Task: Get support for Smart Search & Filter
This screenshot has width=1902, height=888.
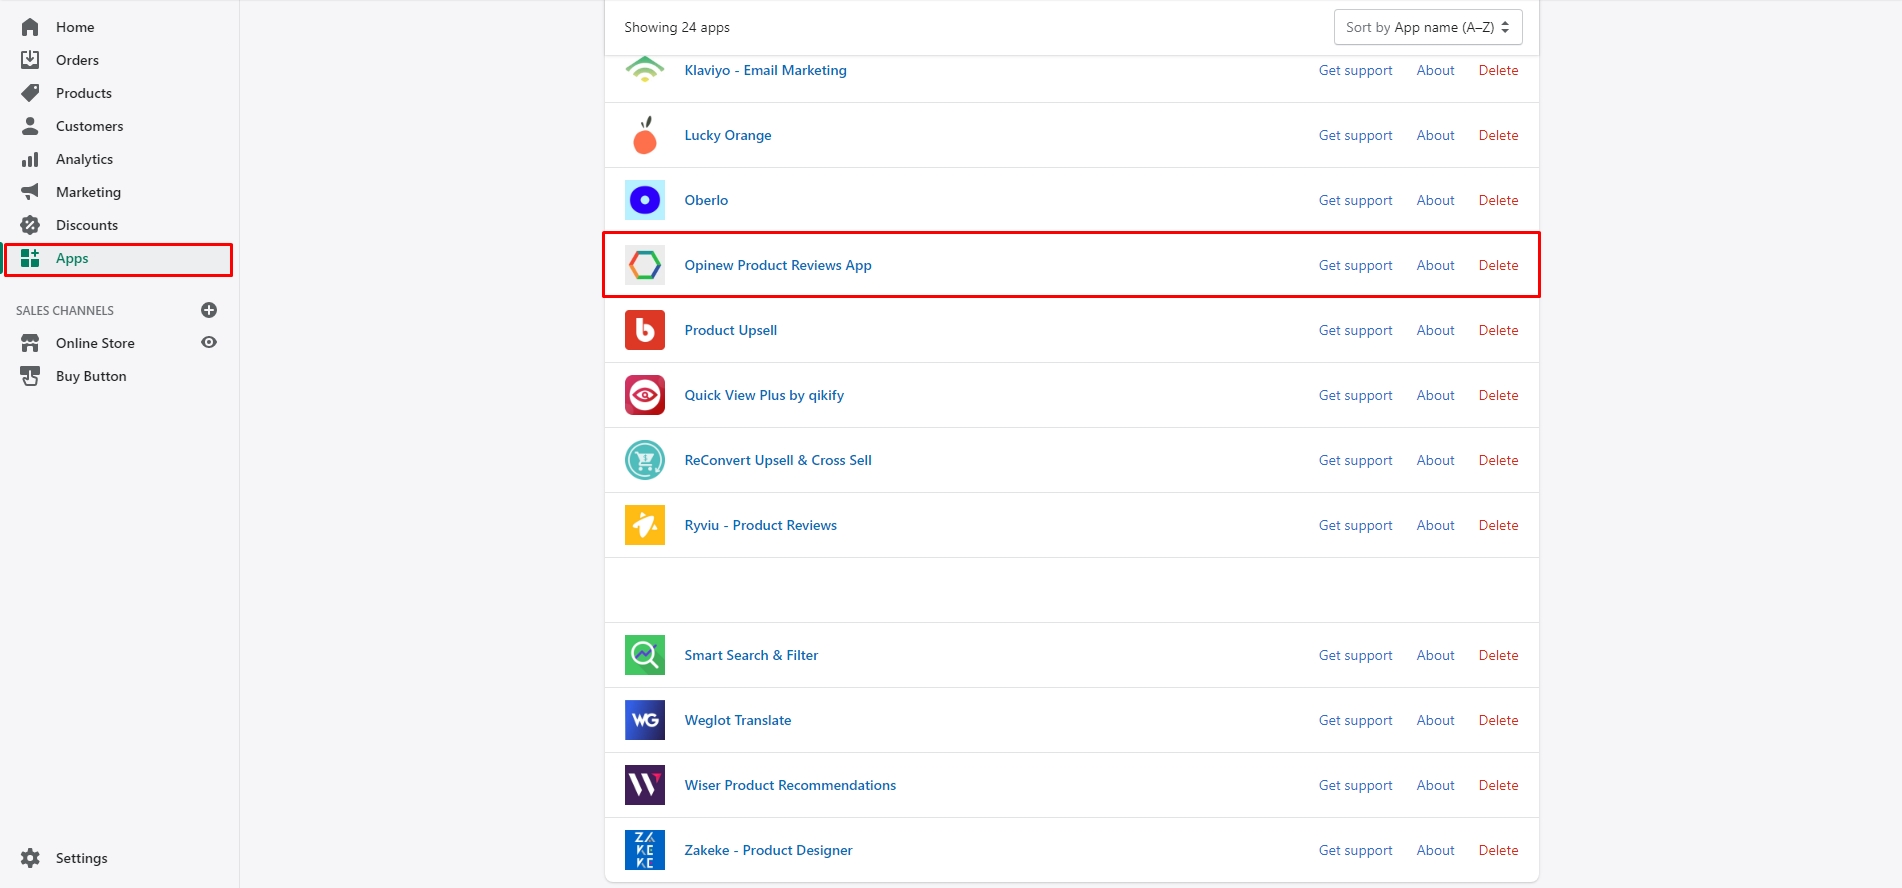Action: tap(1355, 655)
